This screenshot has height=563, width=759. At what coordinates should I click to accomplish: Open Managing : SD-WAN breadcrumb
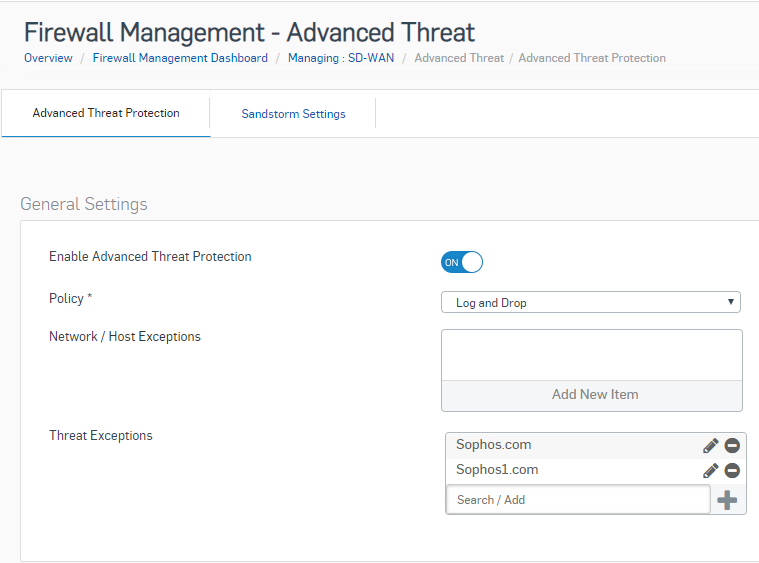(x=341, y=58)
